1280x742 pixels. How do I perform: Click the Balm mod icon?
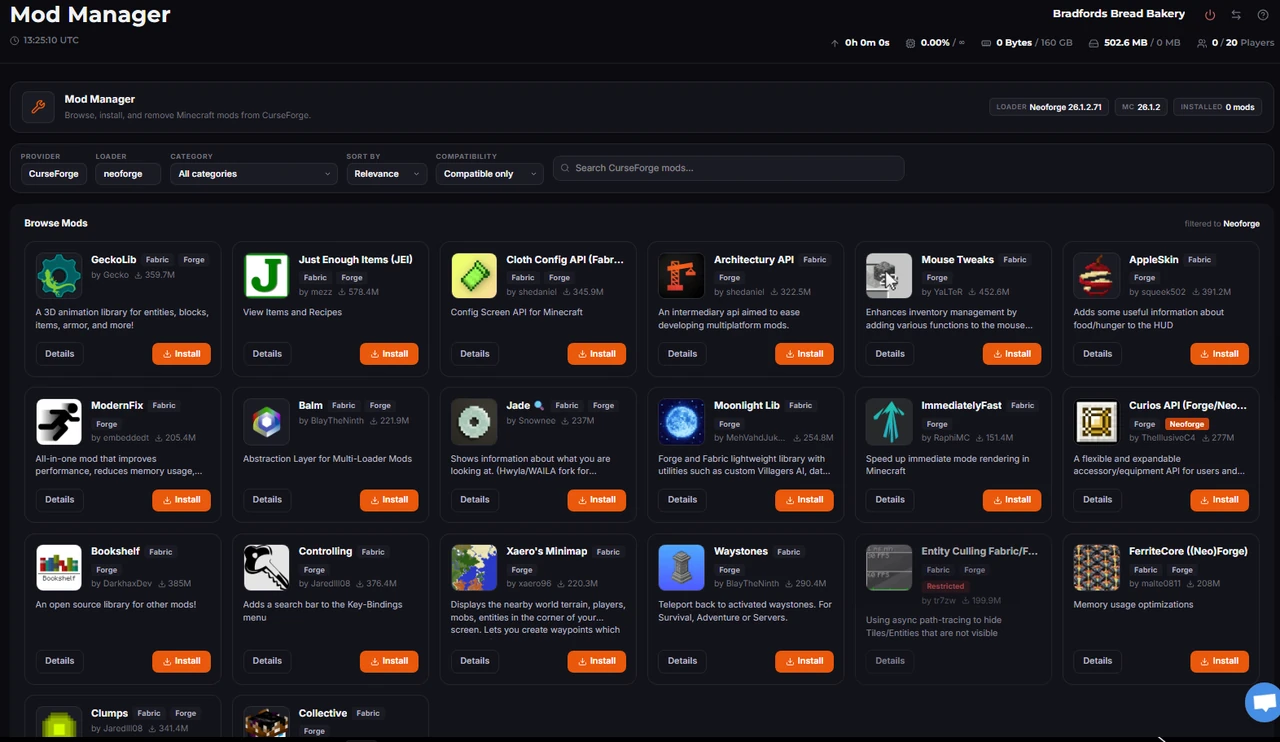click(x=266, y=422)
